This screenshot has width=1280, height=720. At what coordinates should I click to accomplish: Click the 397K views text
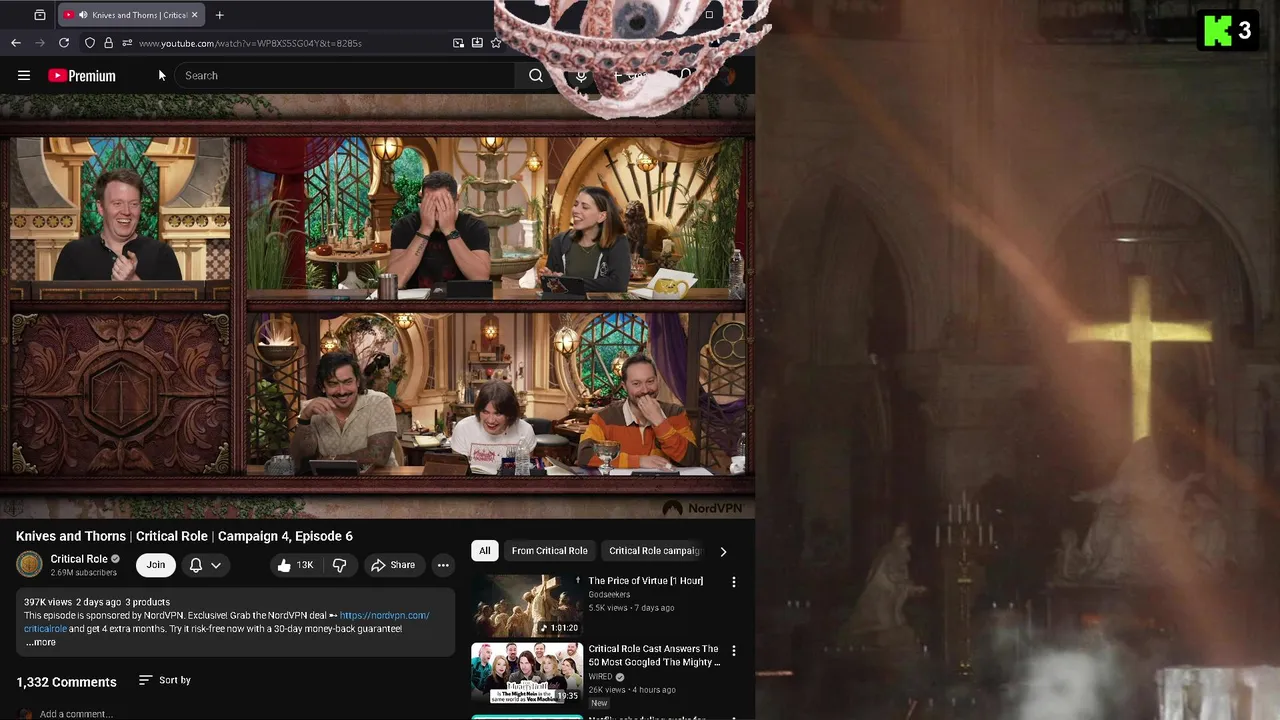coord(48,602)
